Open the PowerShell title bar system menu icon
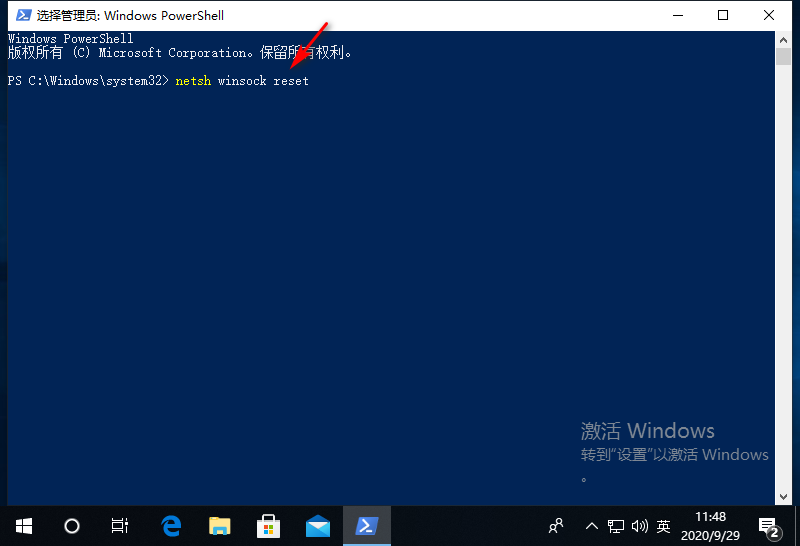The height and width of the screenshot is (546, 800). [20, 15]
